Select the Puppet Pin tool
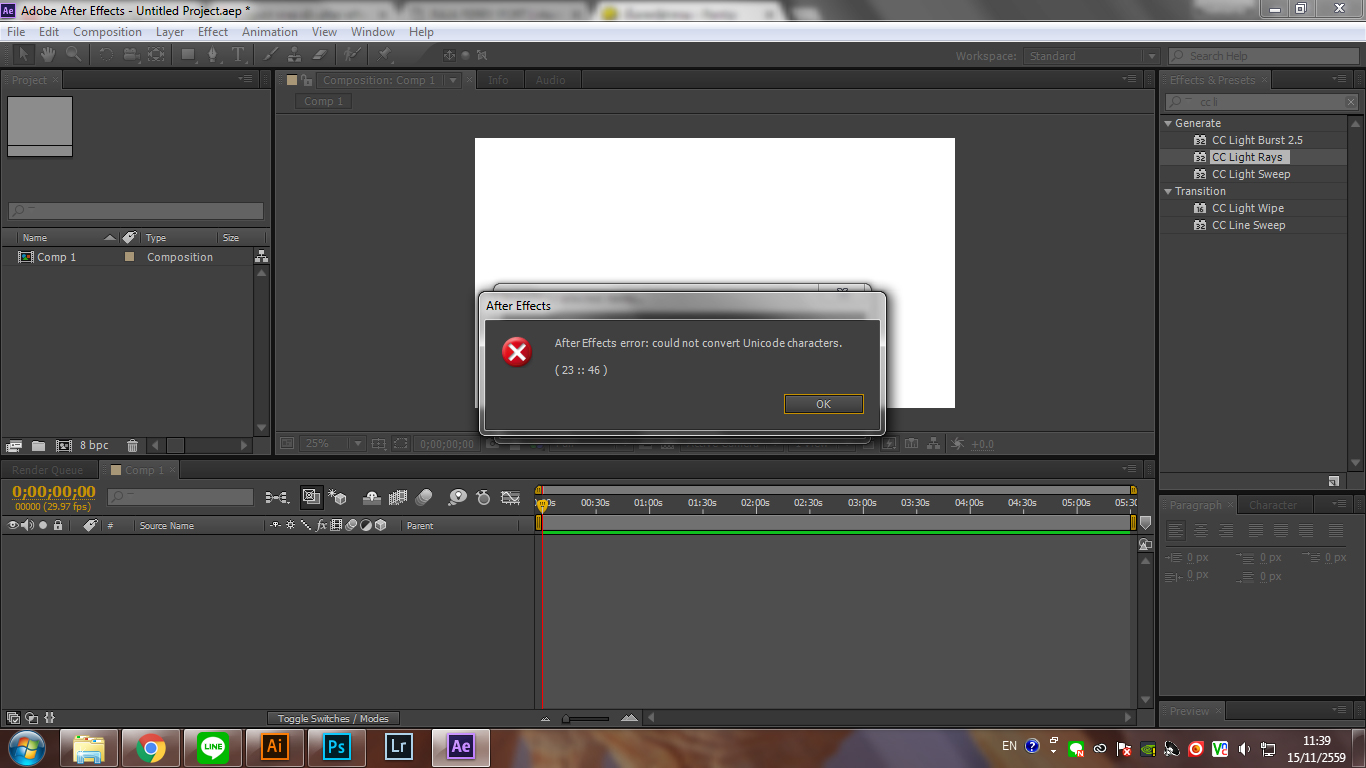The image size is (1366, 768). 385,54
